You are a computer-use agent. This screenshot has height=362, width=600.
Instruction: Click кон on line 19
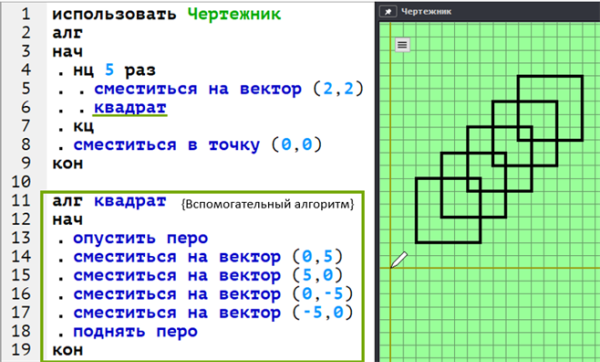click(x=67, y=350)
